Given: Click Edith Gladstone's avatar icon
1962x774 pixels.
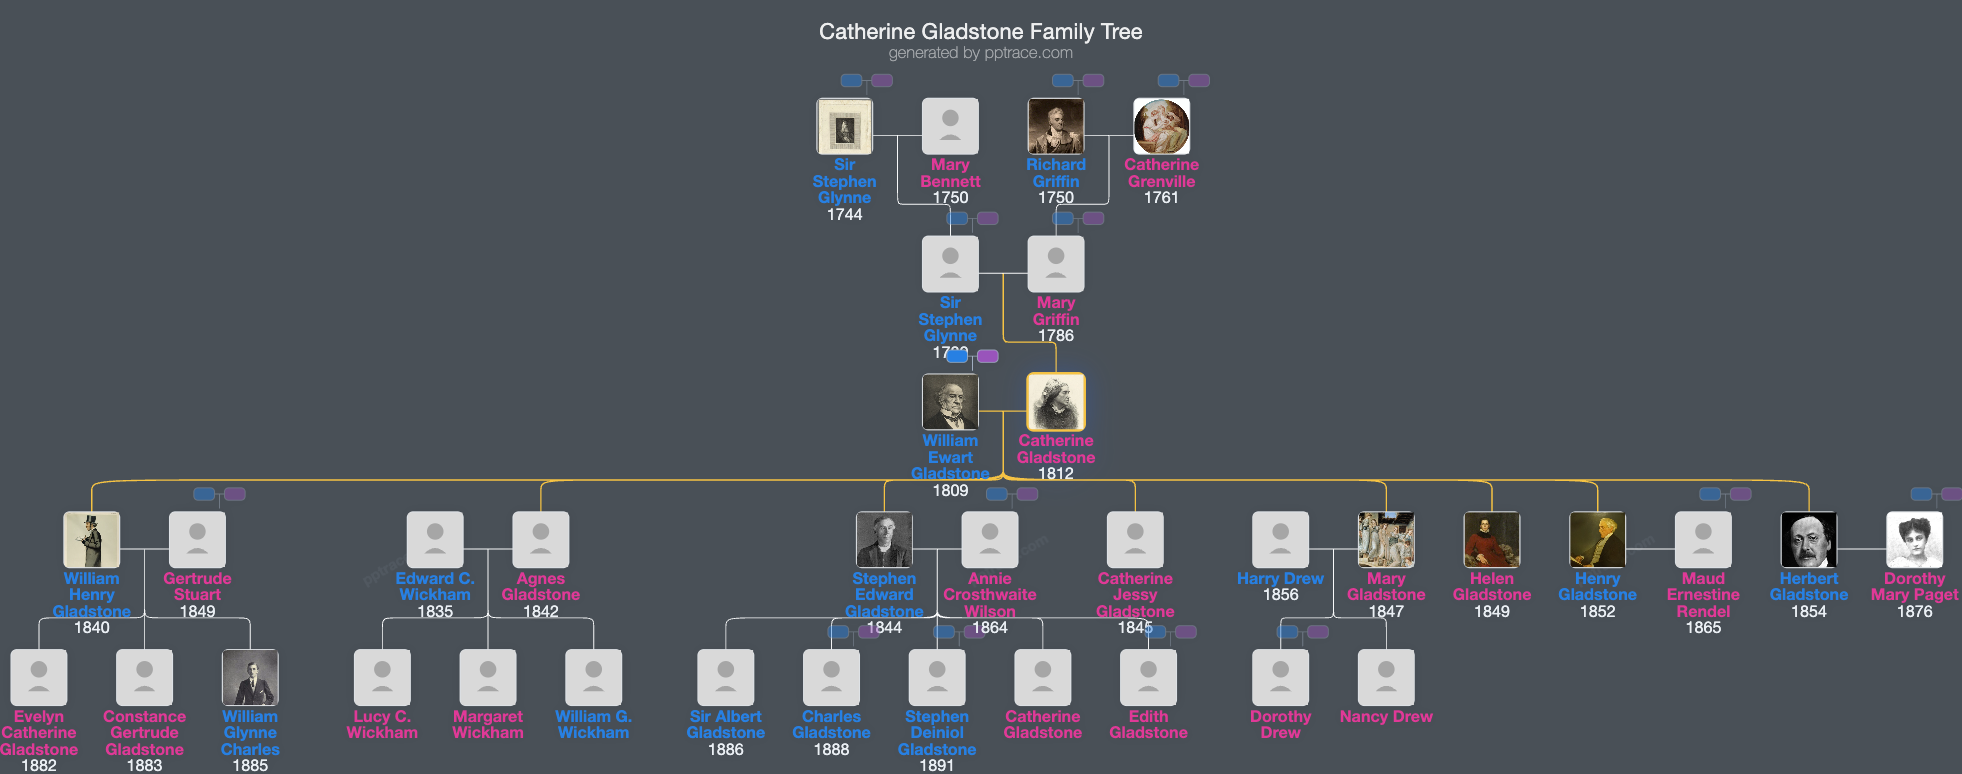Looking at the screenshot, I should click(1148, 678).
